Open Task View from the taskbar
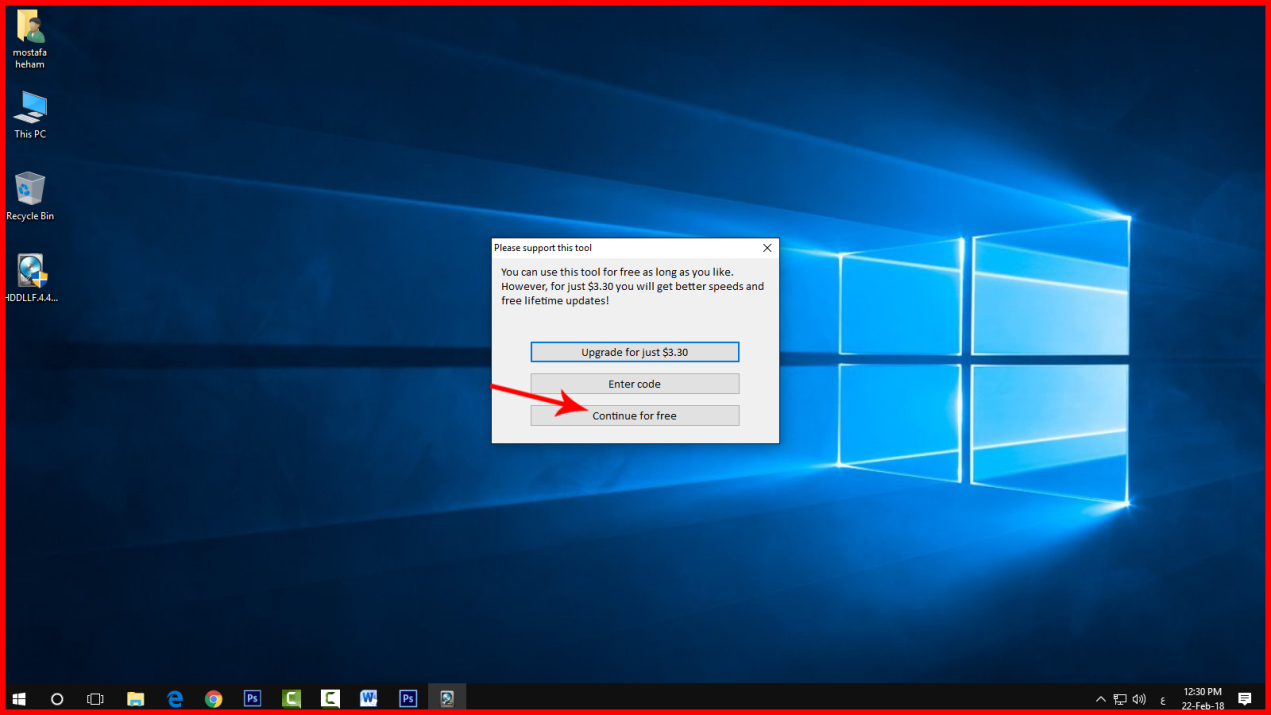Image resolution: width=1271 pixels, height=715 pixels. pos(95,699)
